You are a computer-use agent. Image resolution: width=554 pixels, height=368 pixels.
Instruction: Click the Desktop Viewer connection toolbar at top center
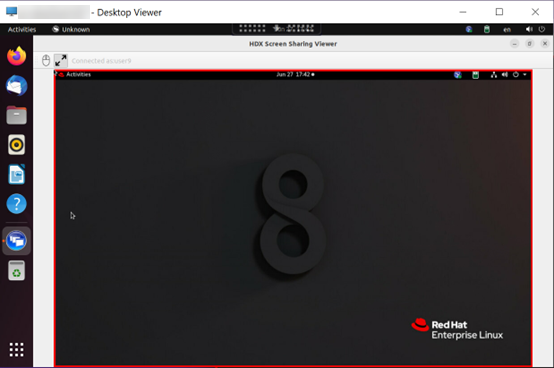coord(276,29)
